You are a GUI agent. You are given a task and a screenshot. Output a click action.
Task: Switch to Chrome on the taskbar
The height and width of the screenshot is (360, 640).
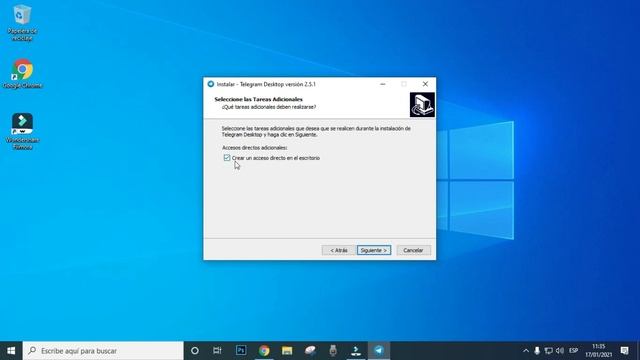[x=264, y=351]
